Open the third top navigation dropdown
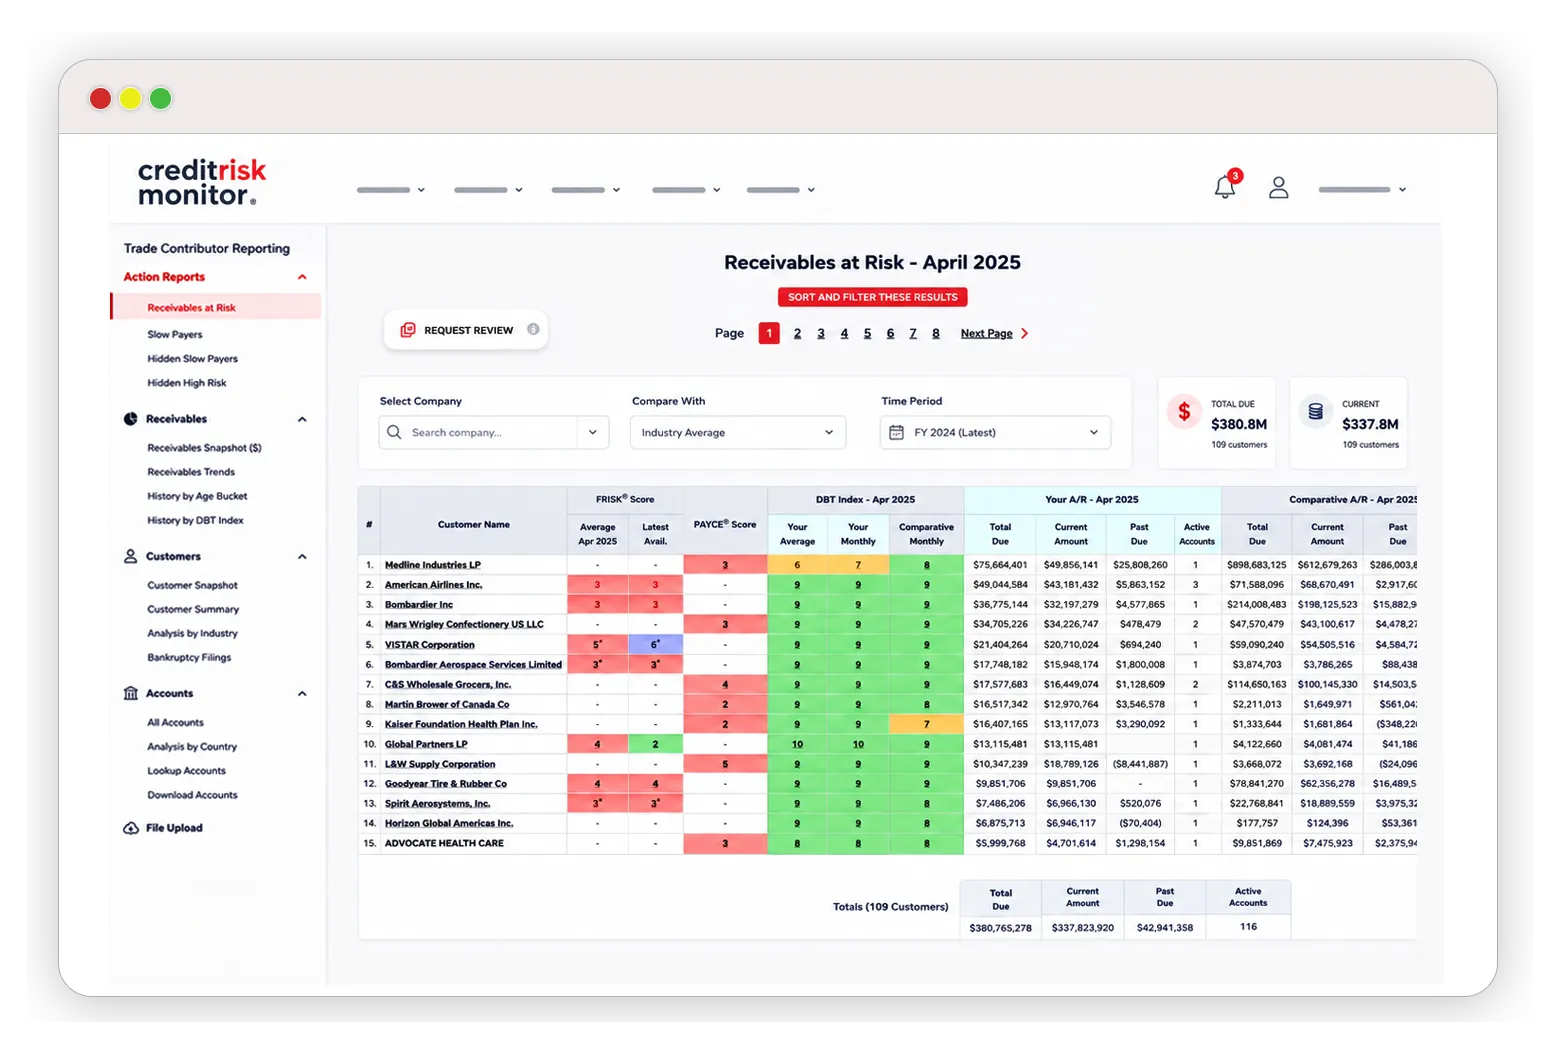 pyautogui.click(x=585, y=190)
